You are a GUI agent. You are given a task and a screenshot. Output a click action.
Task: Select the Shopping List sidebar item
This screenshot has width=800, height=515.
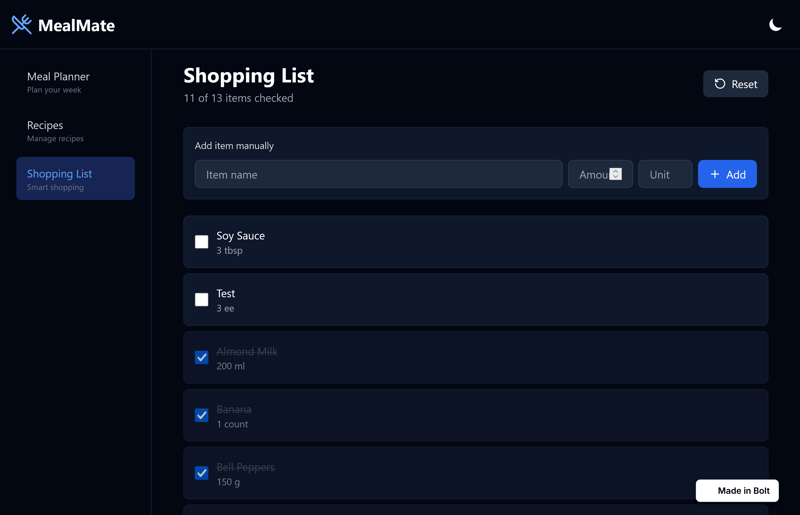point(75,179)
